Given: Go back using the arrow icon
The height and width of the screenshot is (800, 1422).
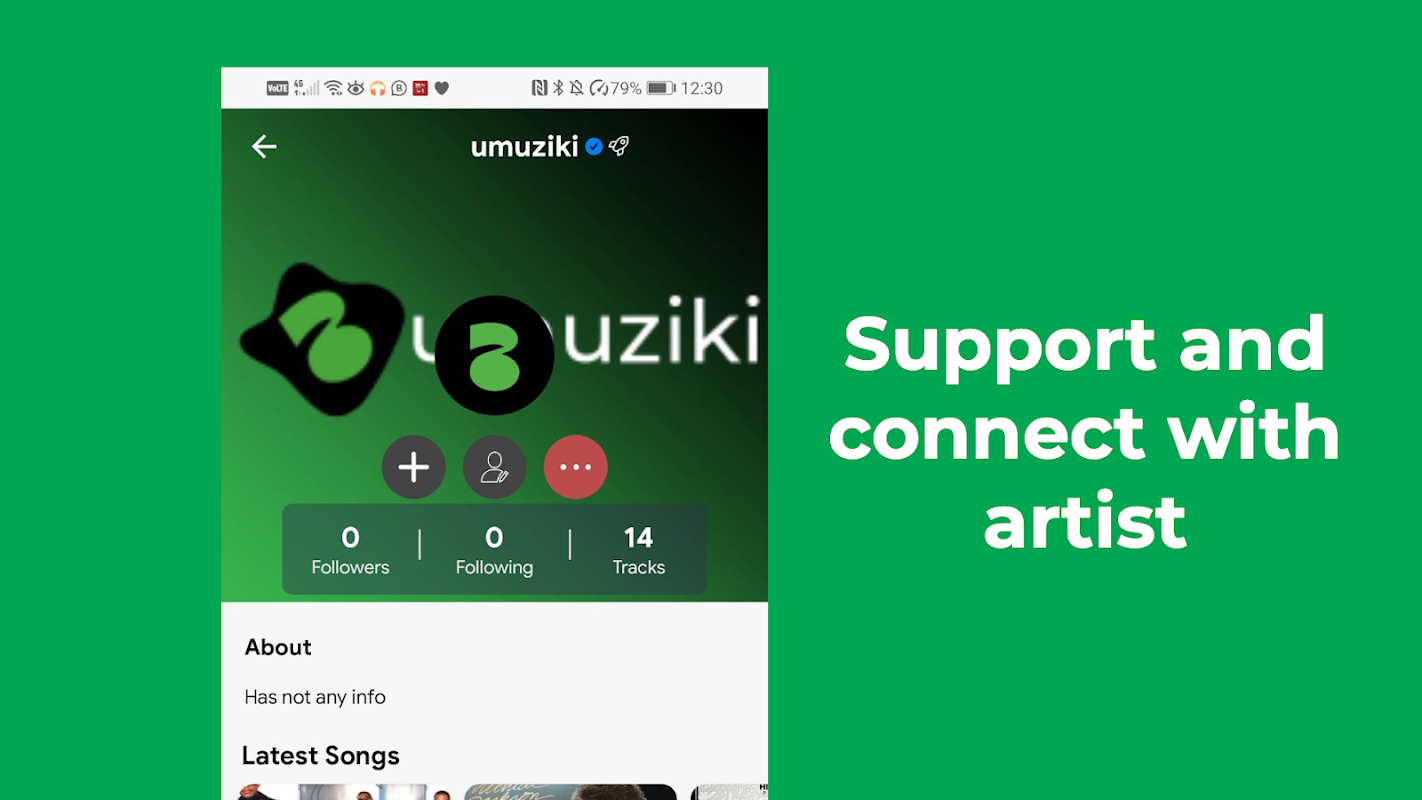Looking at the screenshot, I should [x=264, y=147].
